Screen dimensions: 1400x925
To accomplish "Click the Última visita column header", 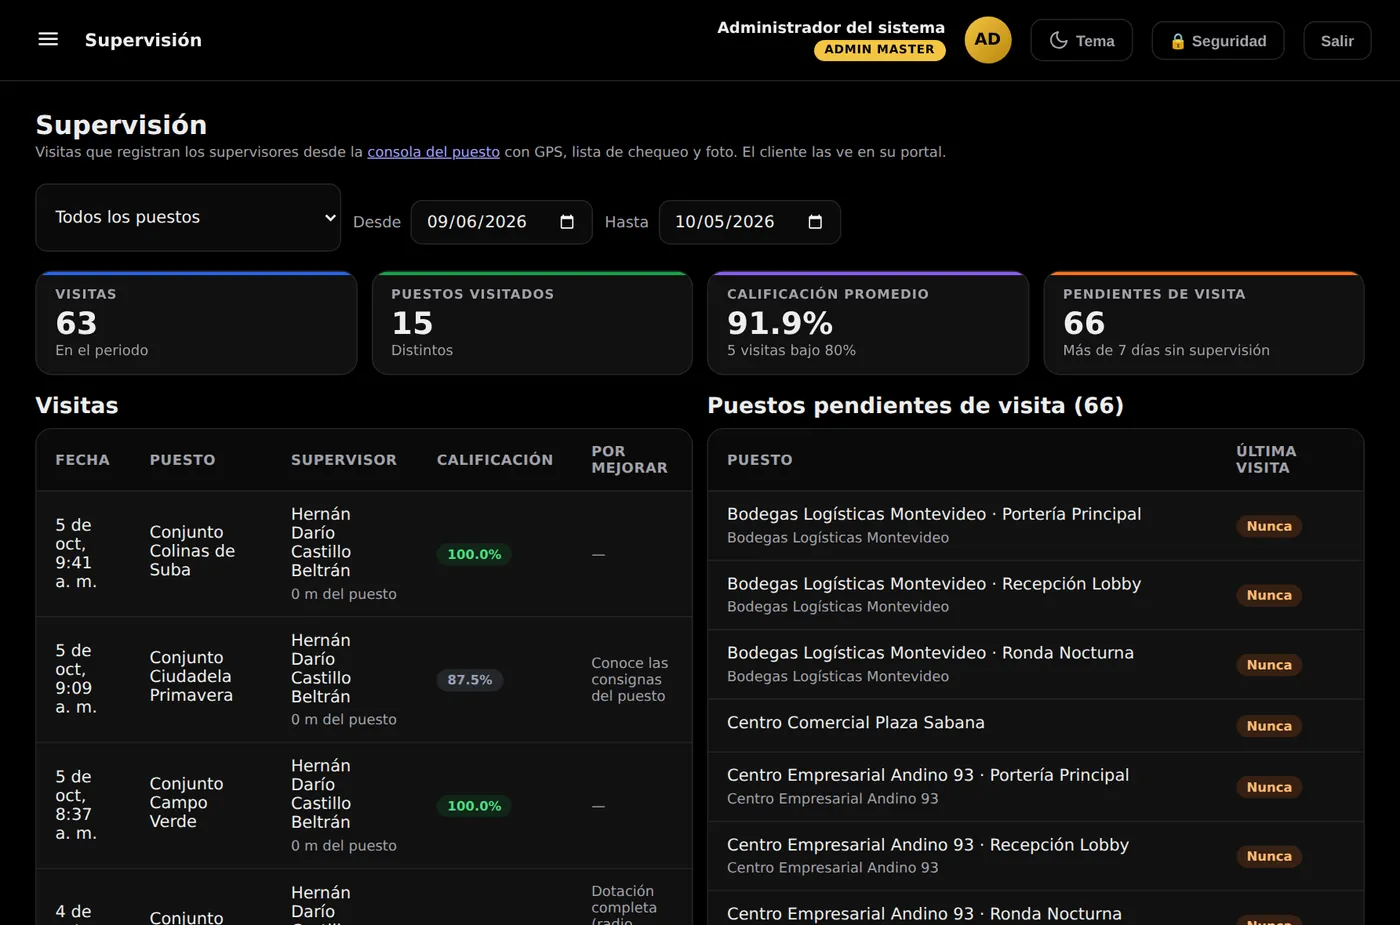I will (x=1266, y=460).
